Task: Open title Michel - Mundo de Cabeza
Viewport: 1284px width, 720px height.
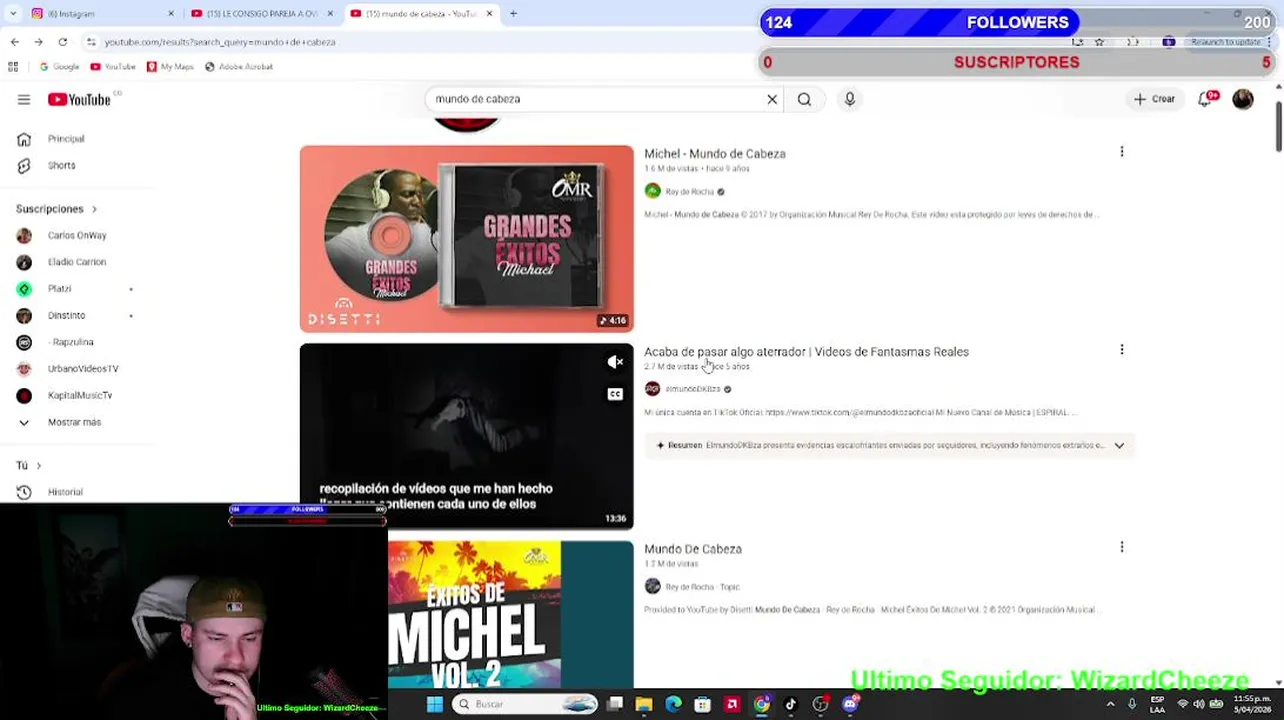Action: coord(715,154)
